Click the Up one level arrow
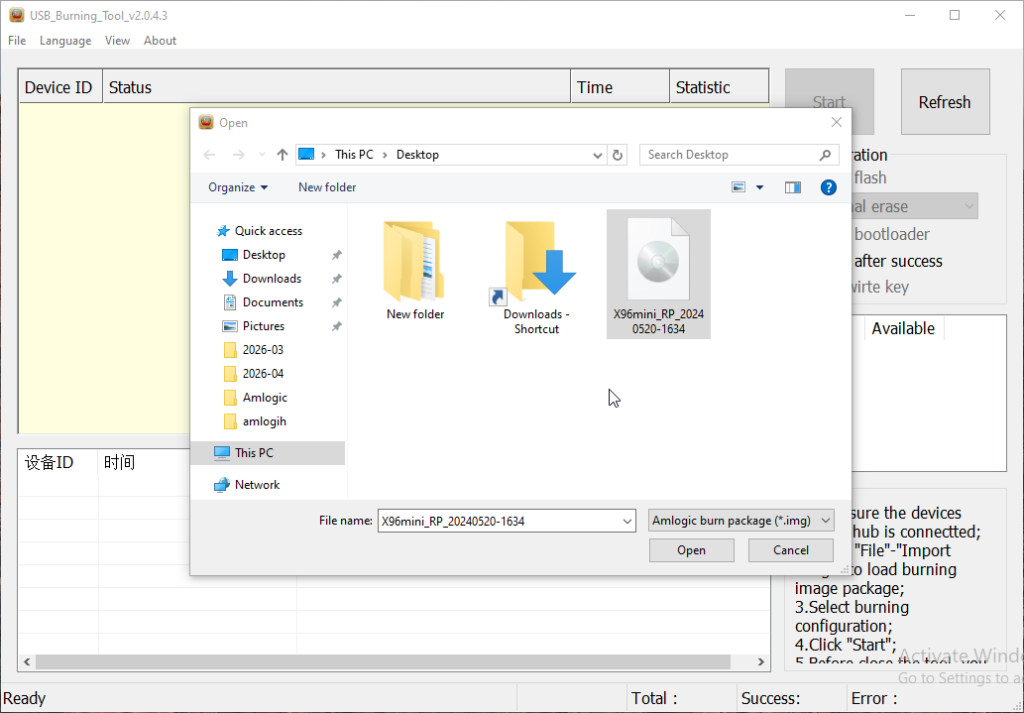Screen dimensions: 1024x713 click(x=282, y=155)
